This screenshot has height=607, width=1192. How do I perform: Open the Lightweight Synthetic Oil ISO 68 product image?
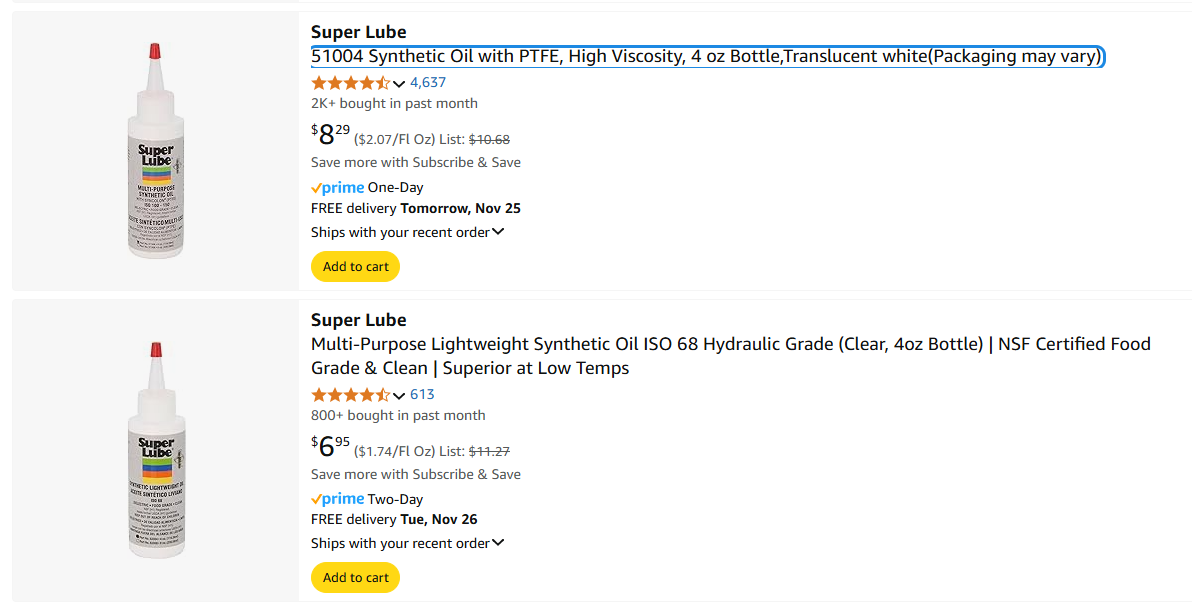coord(156,450)
